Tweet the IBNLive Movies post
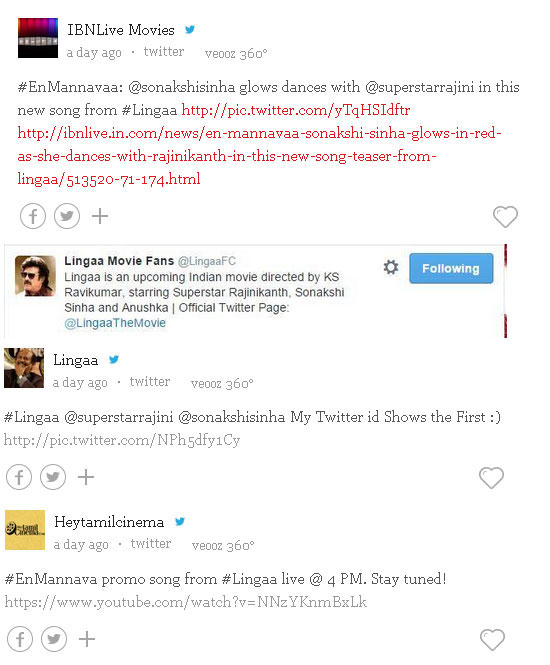Viewport: 550px width, 665px height. 67,216
